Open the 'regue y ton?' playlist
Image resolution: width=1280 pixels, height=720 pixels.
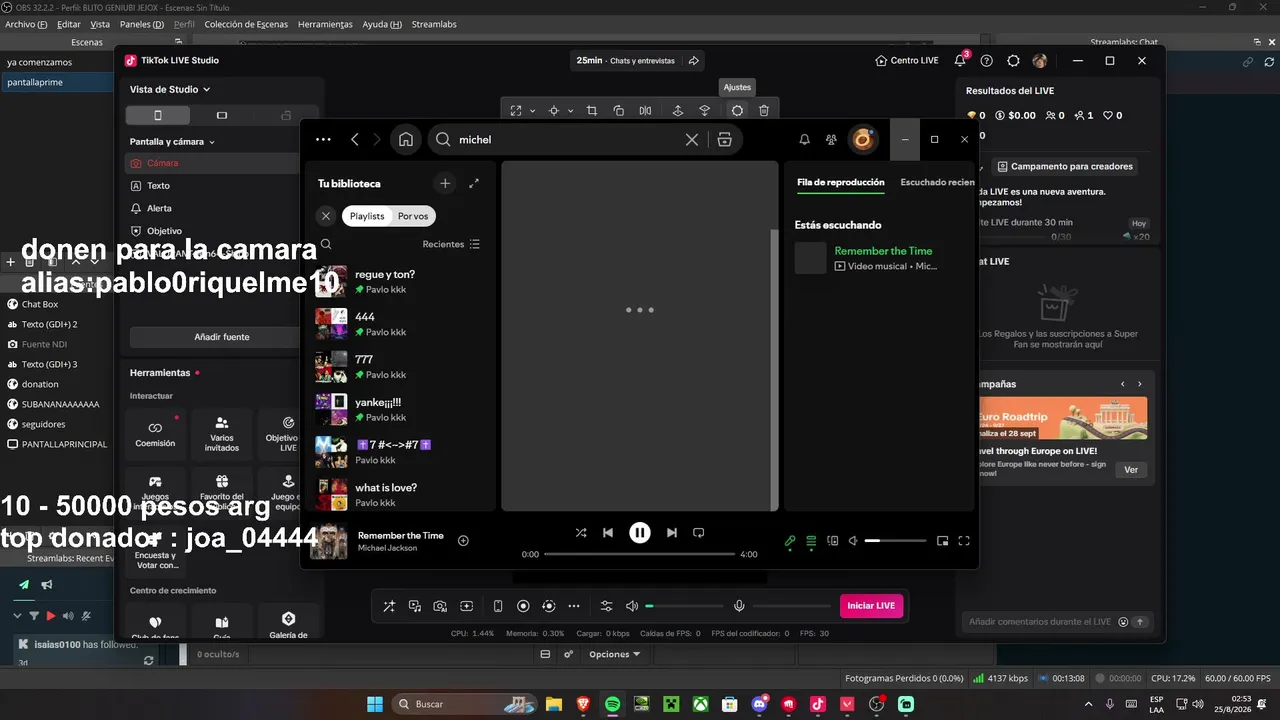point(400,281)
